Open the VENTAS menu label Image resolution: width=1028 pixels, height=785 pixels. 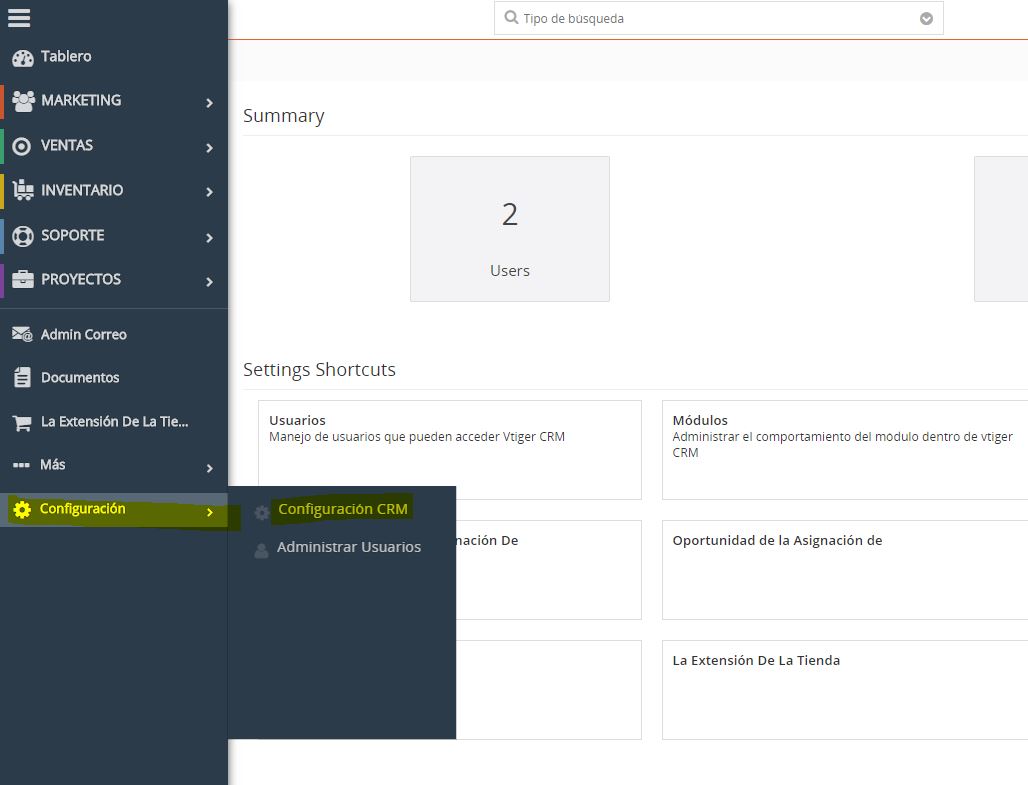(x=67, y=145)
